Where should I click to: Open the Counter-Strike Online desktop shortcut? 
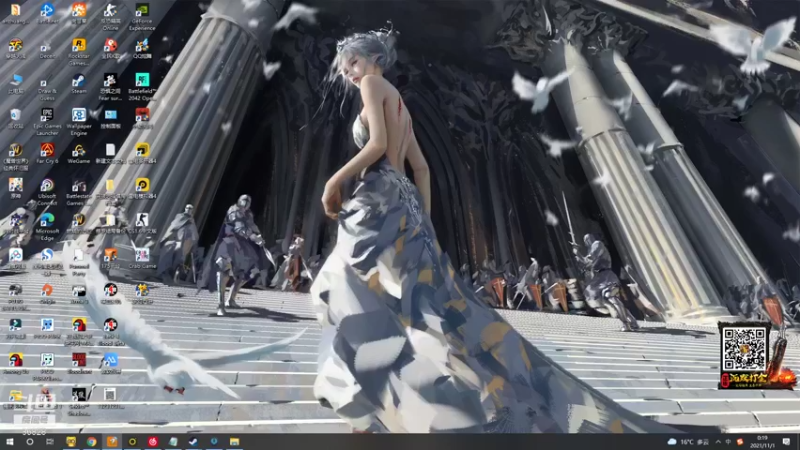(x=110, y=16)
